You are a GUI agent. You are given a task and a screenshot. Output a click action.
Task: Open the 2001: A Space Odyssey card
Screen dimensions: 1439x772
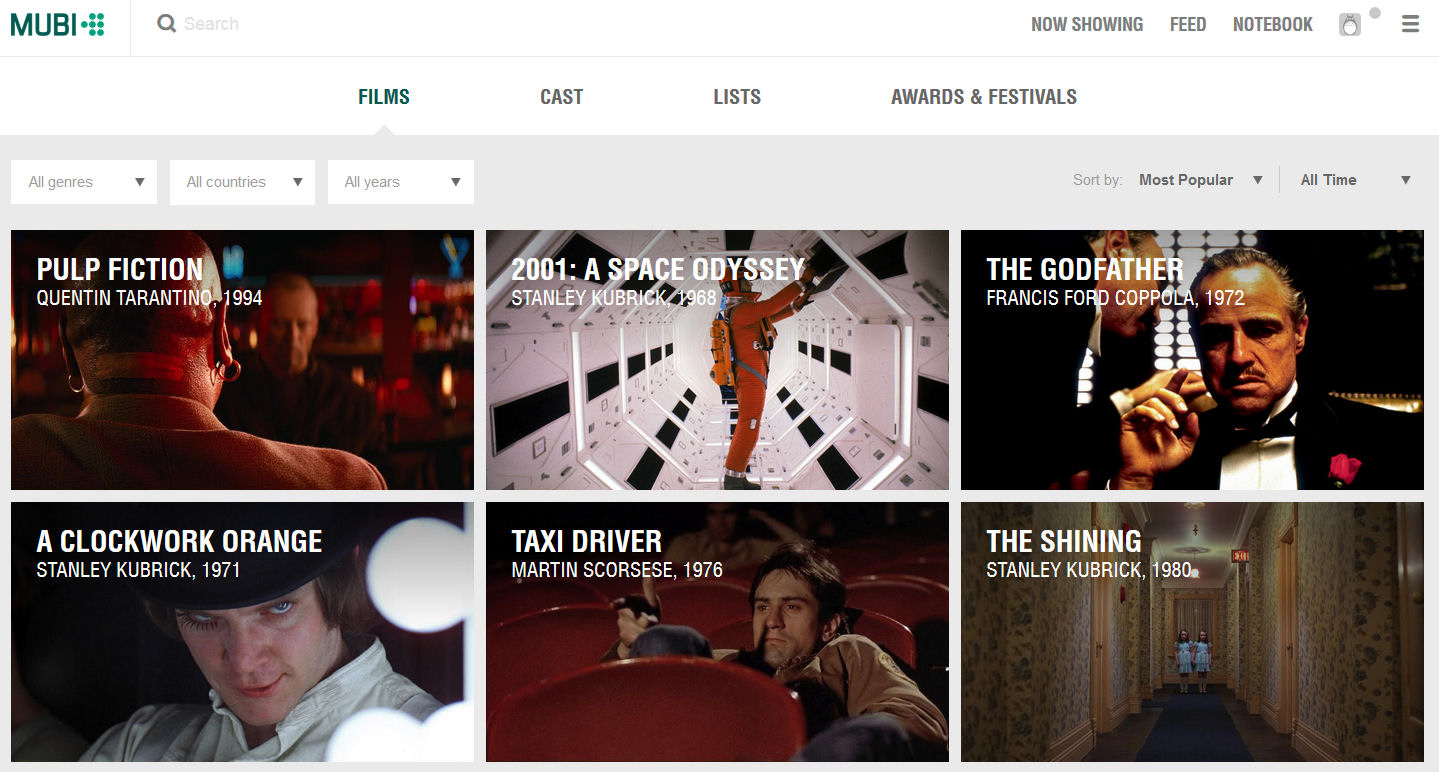(717, 360)
